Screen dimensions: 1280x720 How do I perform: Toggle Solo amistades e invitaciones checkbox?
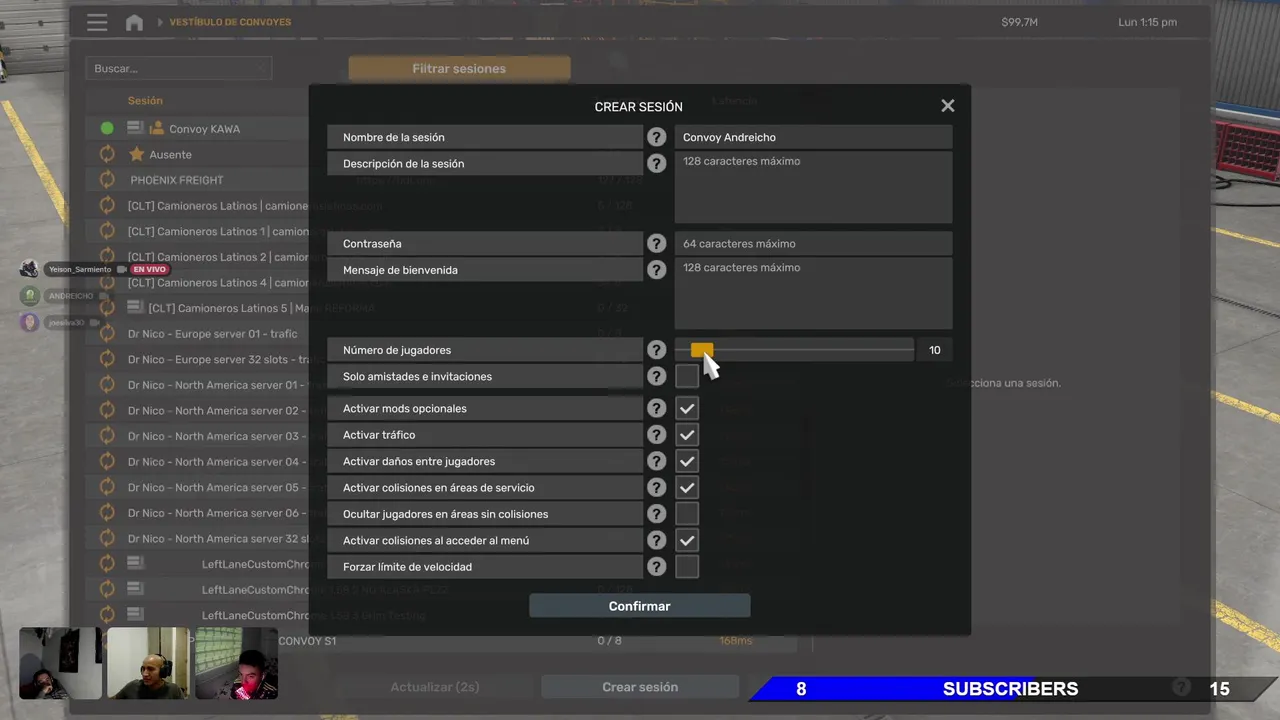(687, 376)
